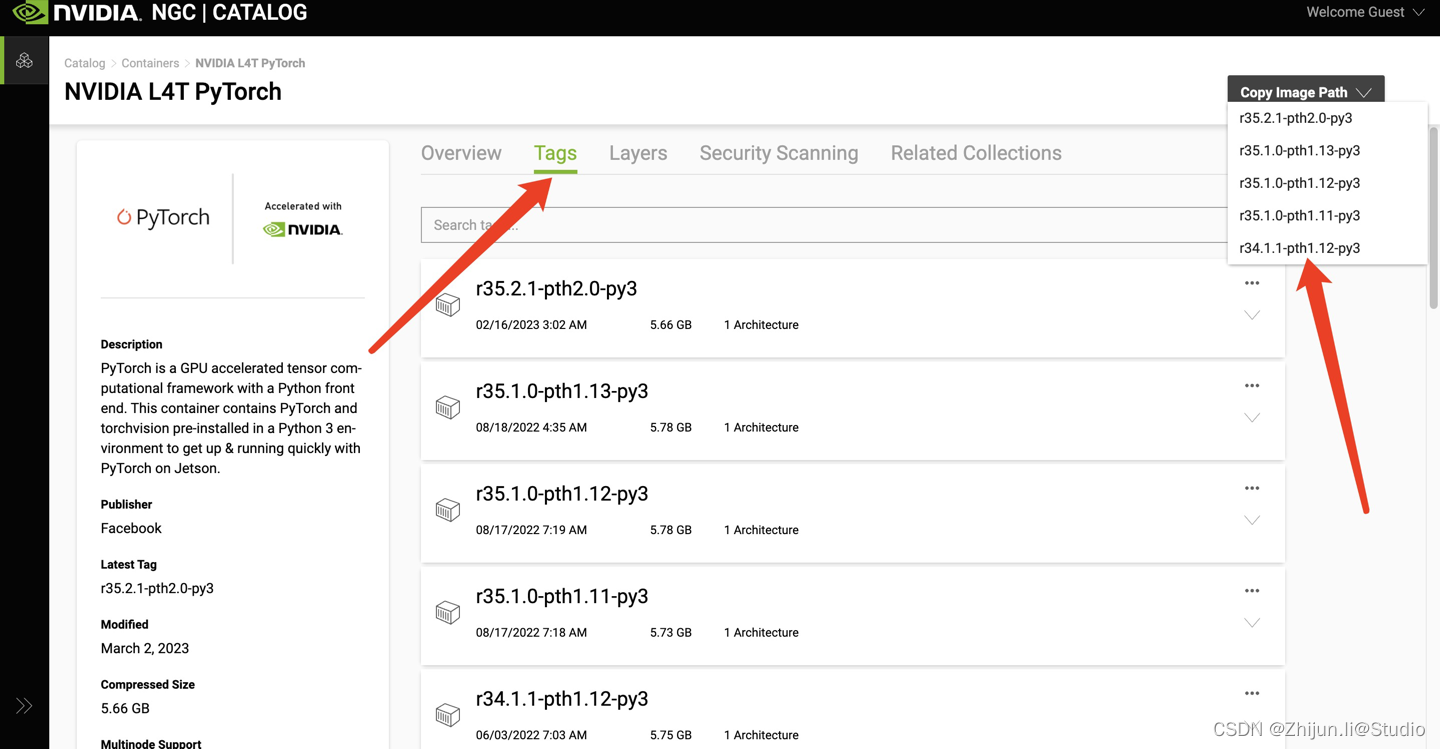Click the NGC | CATALOG header title
This screenshot has width=1440, height=749.
tap(229, 13)
